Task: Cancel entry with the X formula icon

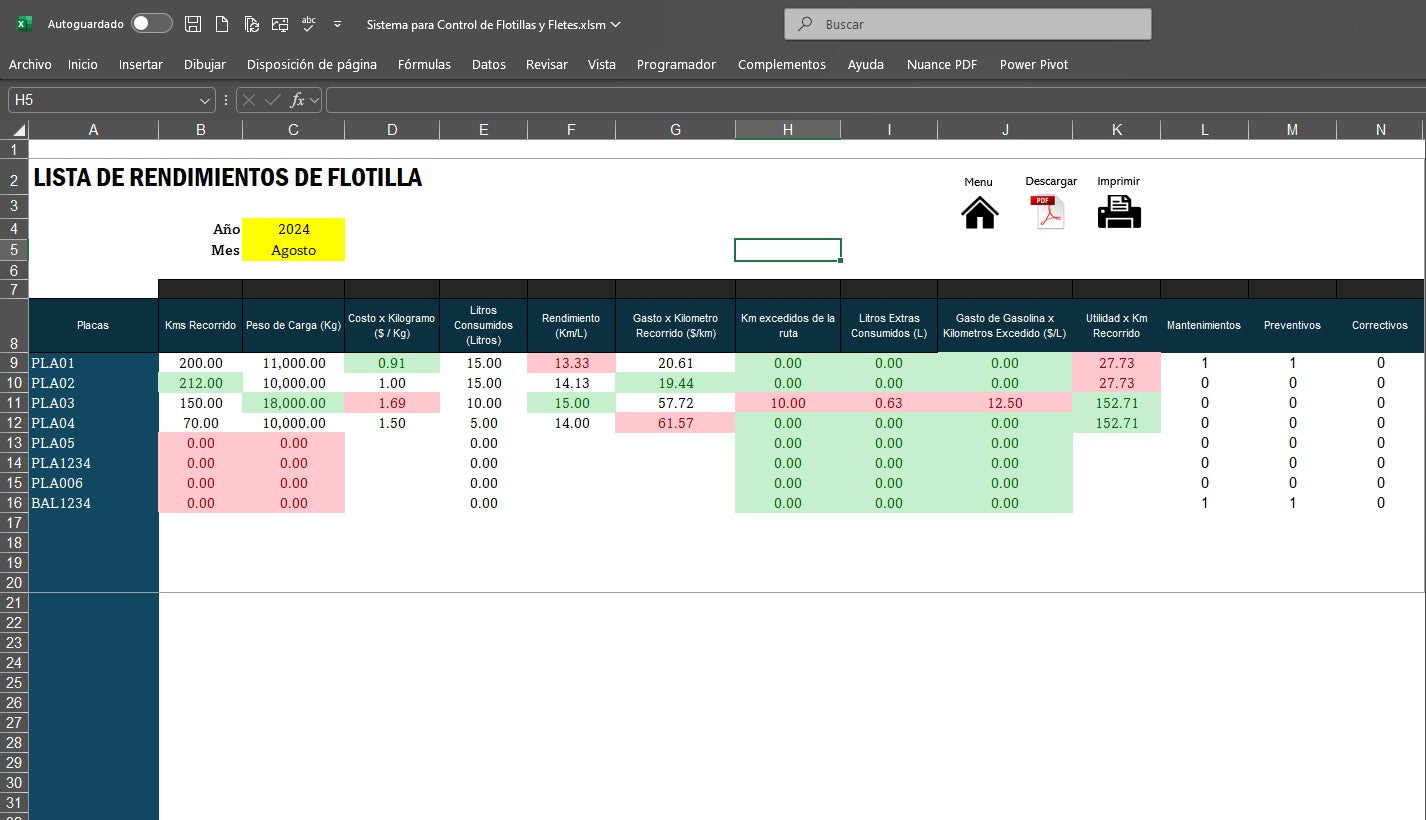Action: pos(248,99)
